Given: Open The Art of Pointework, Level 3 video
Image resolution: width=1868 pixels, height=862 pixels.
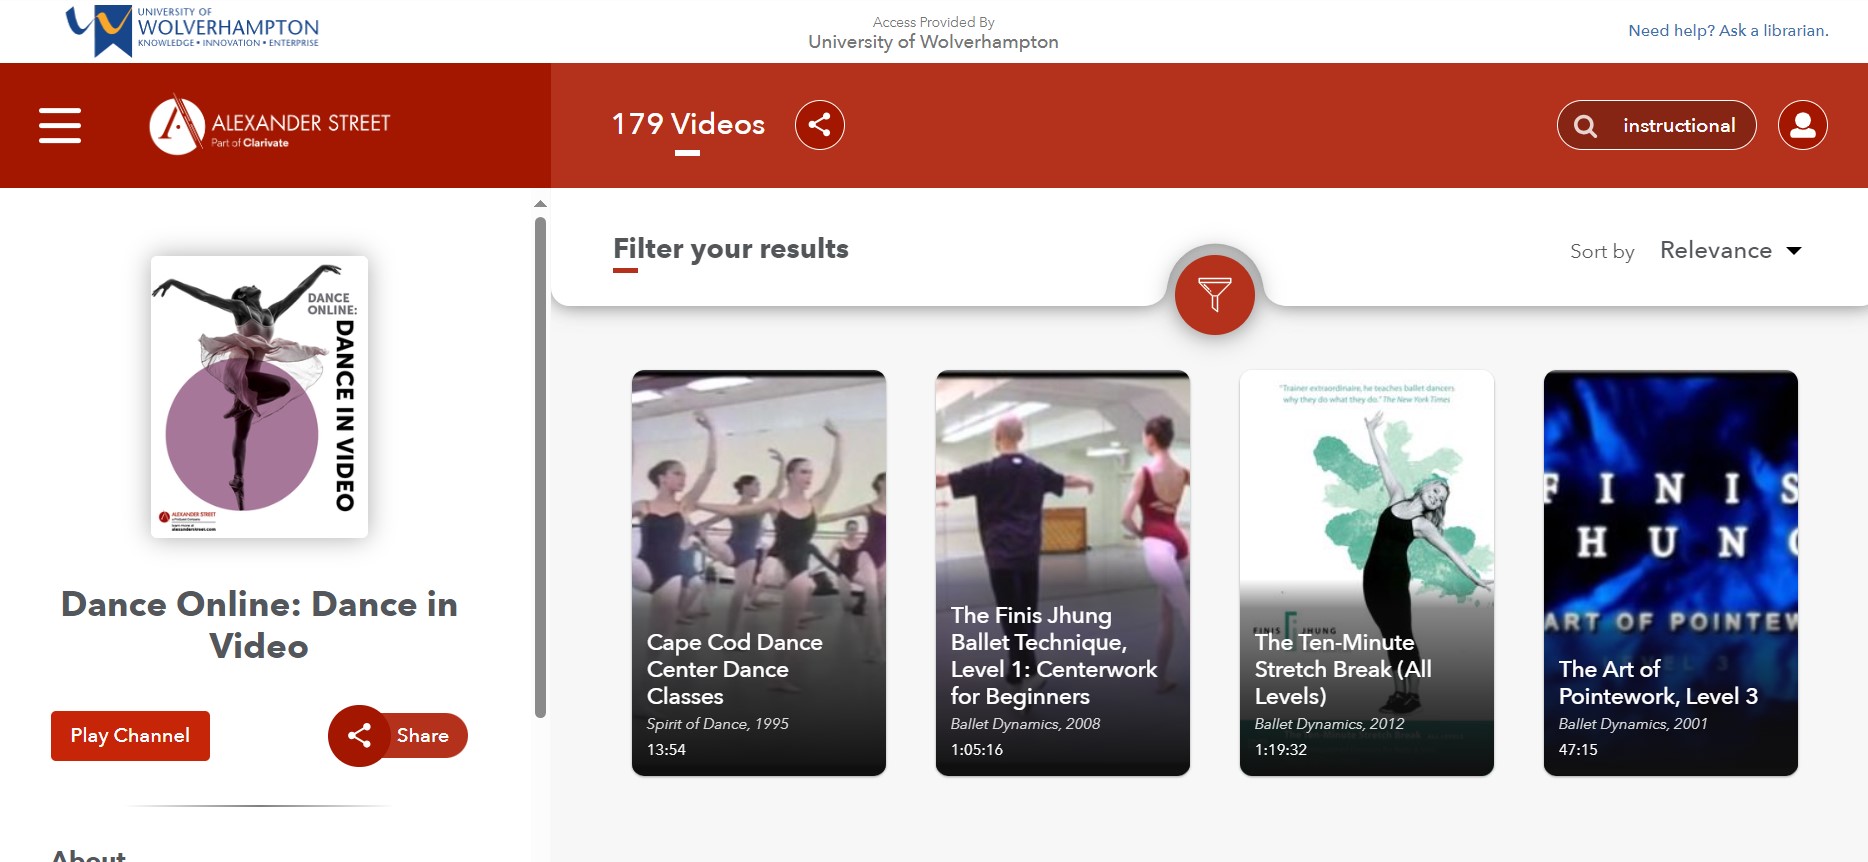Looking at the screenshot, I should (1671, 573).
